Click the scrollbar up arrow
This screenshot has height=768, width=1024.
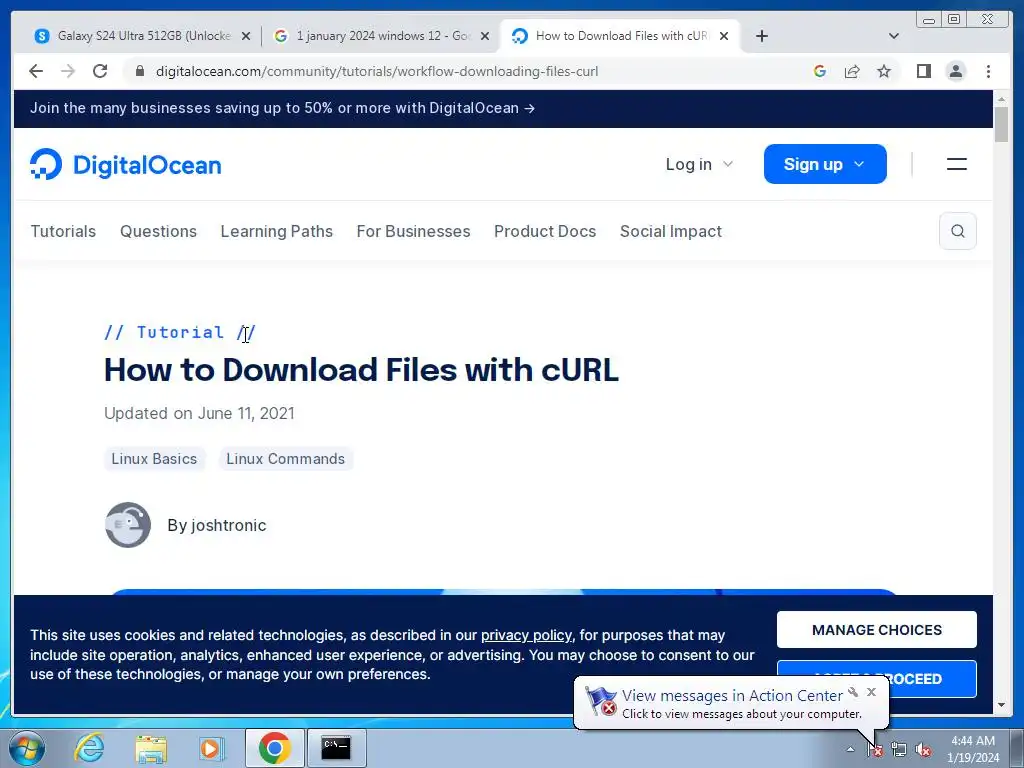[1001, 99]
